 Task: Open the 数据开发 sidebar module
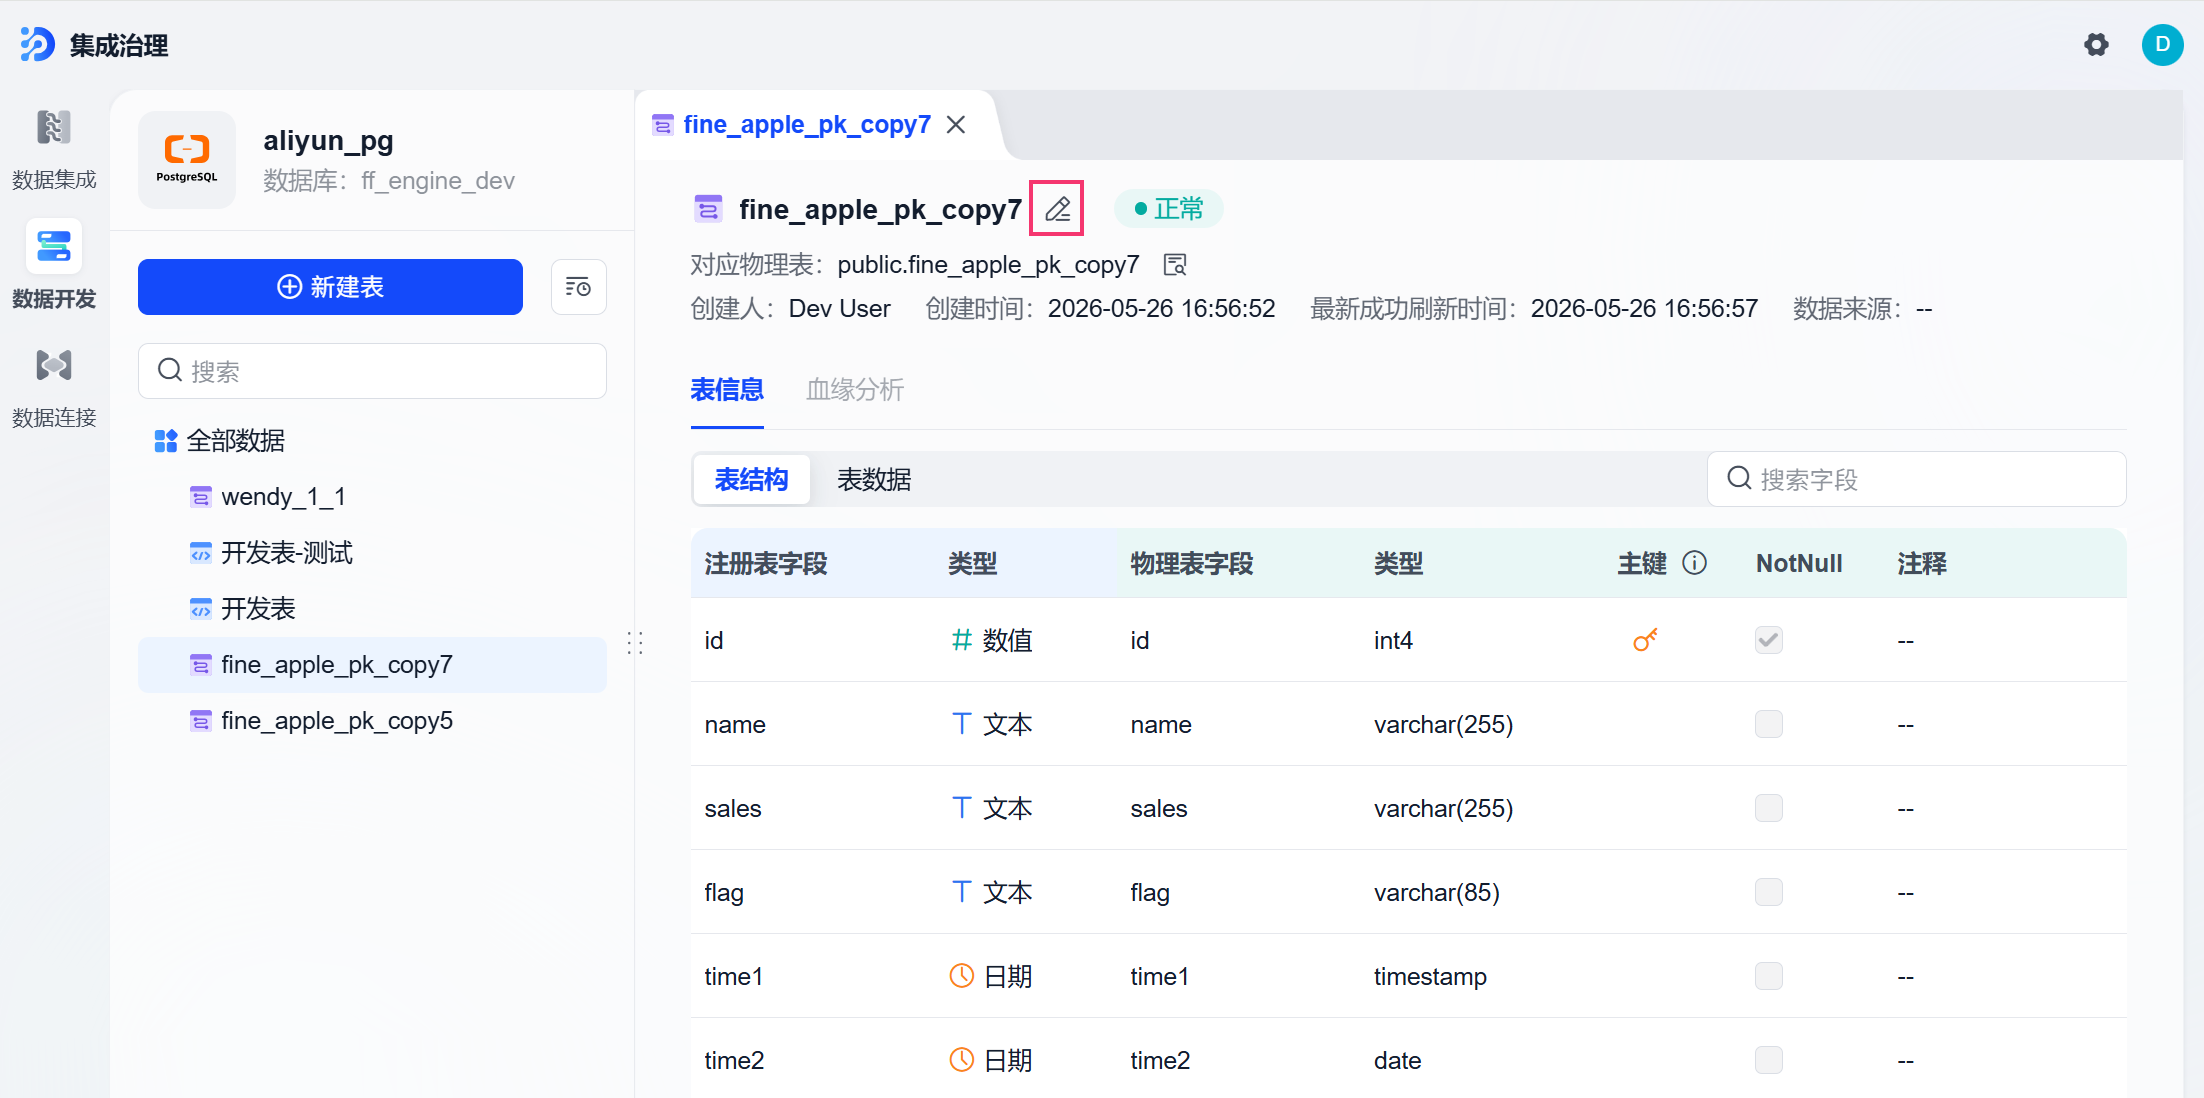tap(54, 267)
